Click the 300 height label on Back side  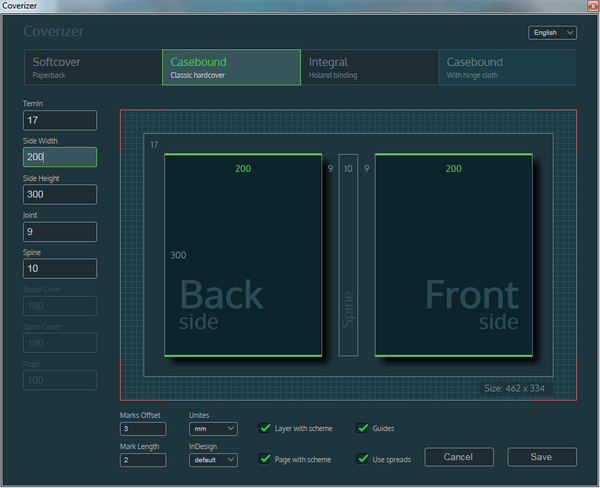tap(178, 255)
